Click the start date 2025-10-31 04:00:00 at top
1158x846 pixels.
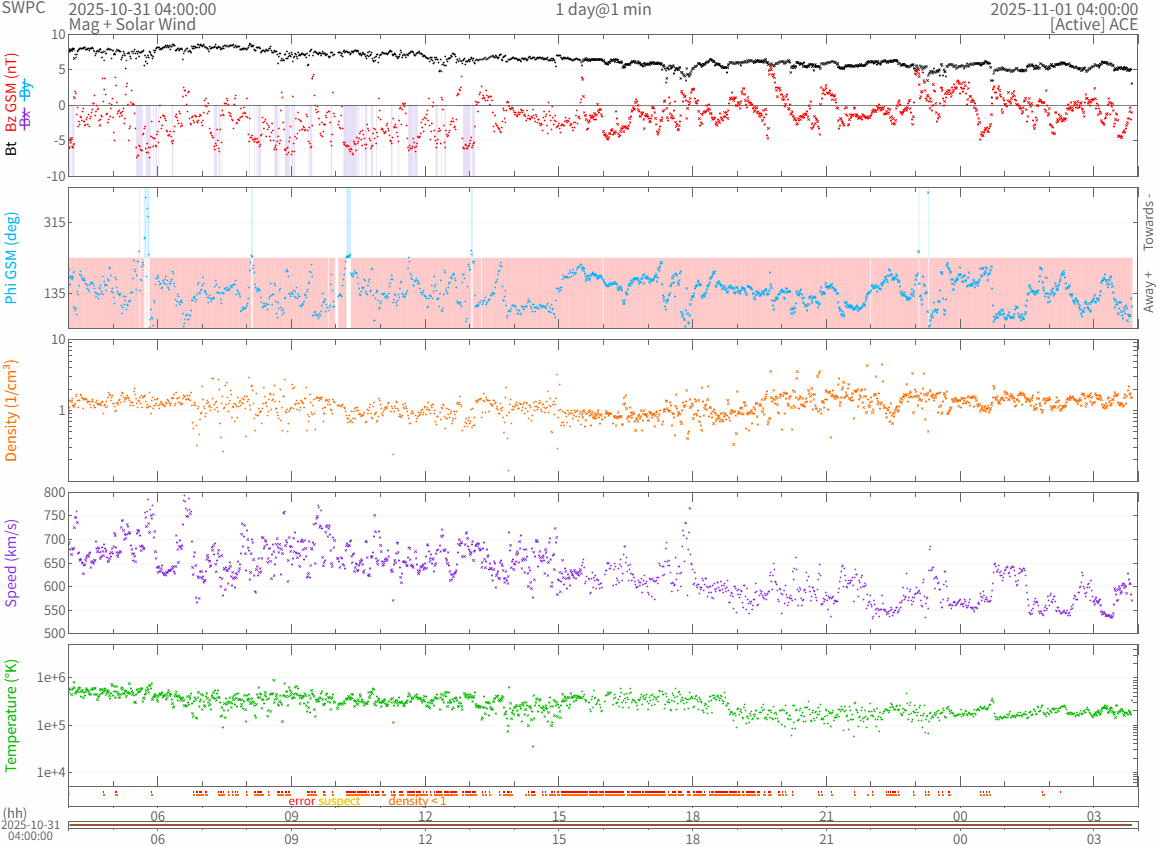coord(142,9)
